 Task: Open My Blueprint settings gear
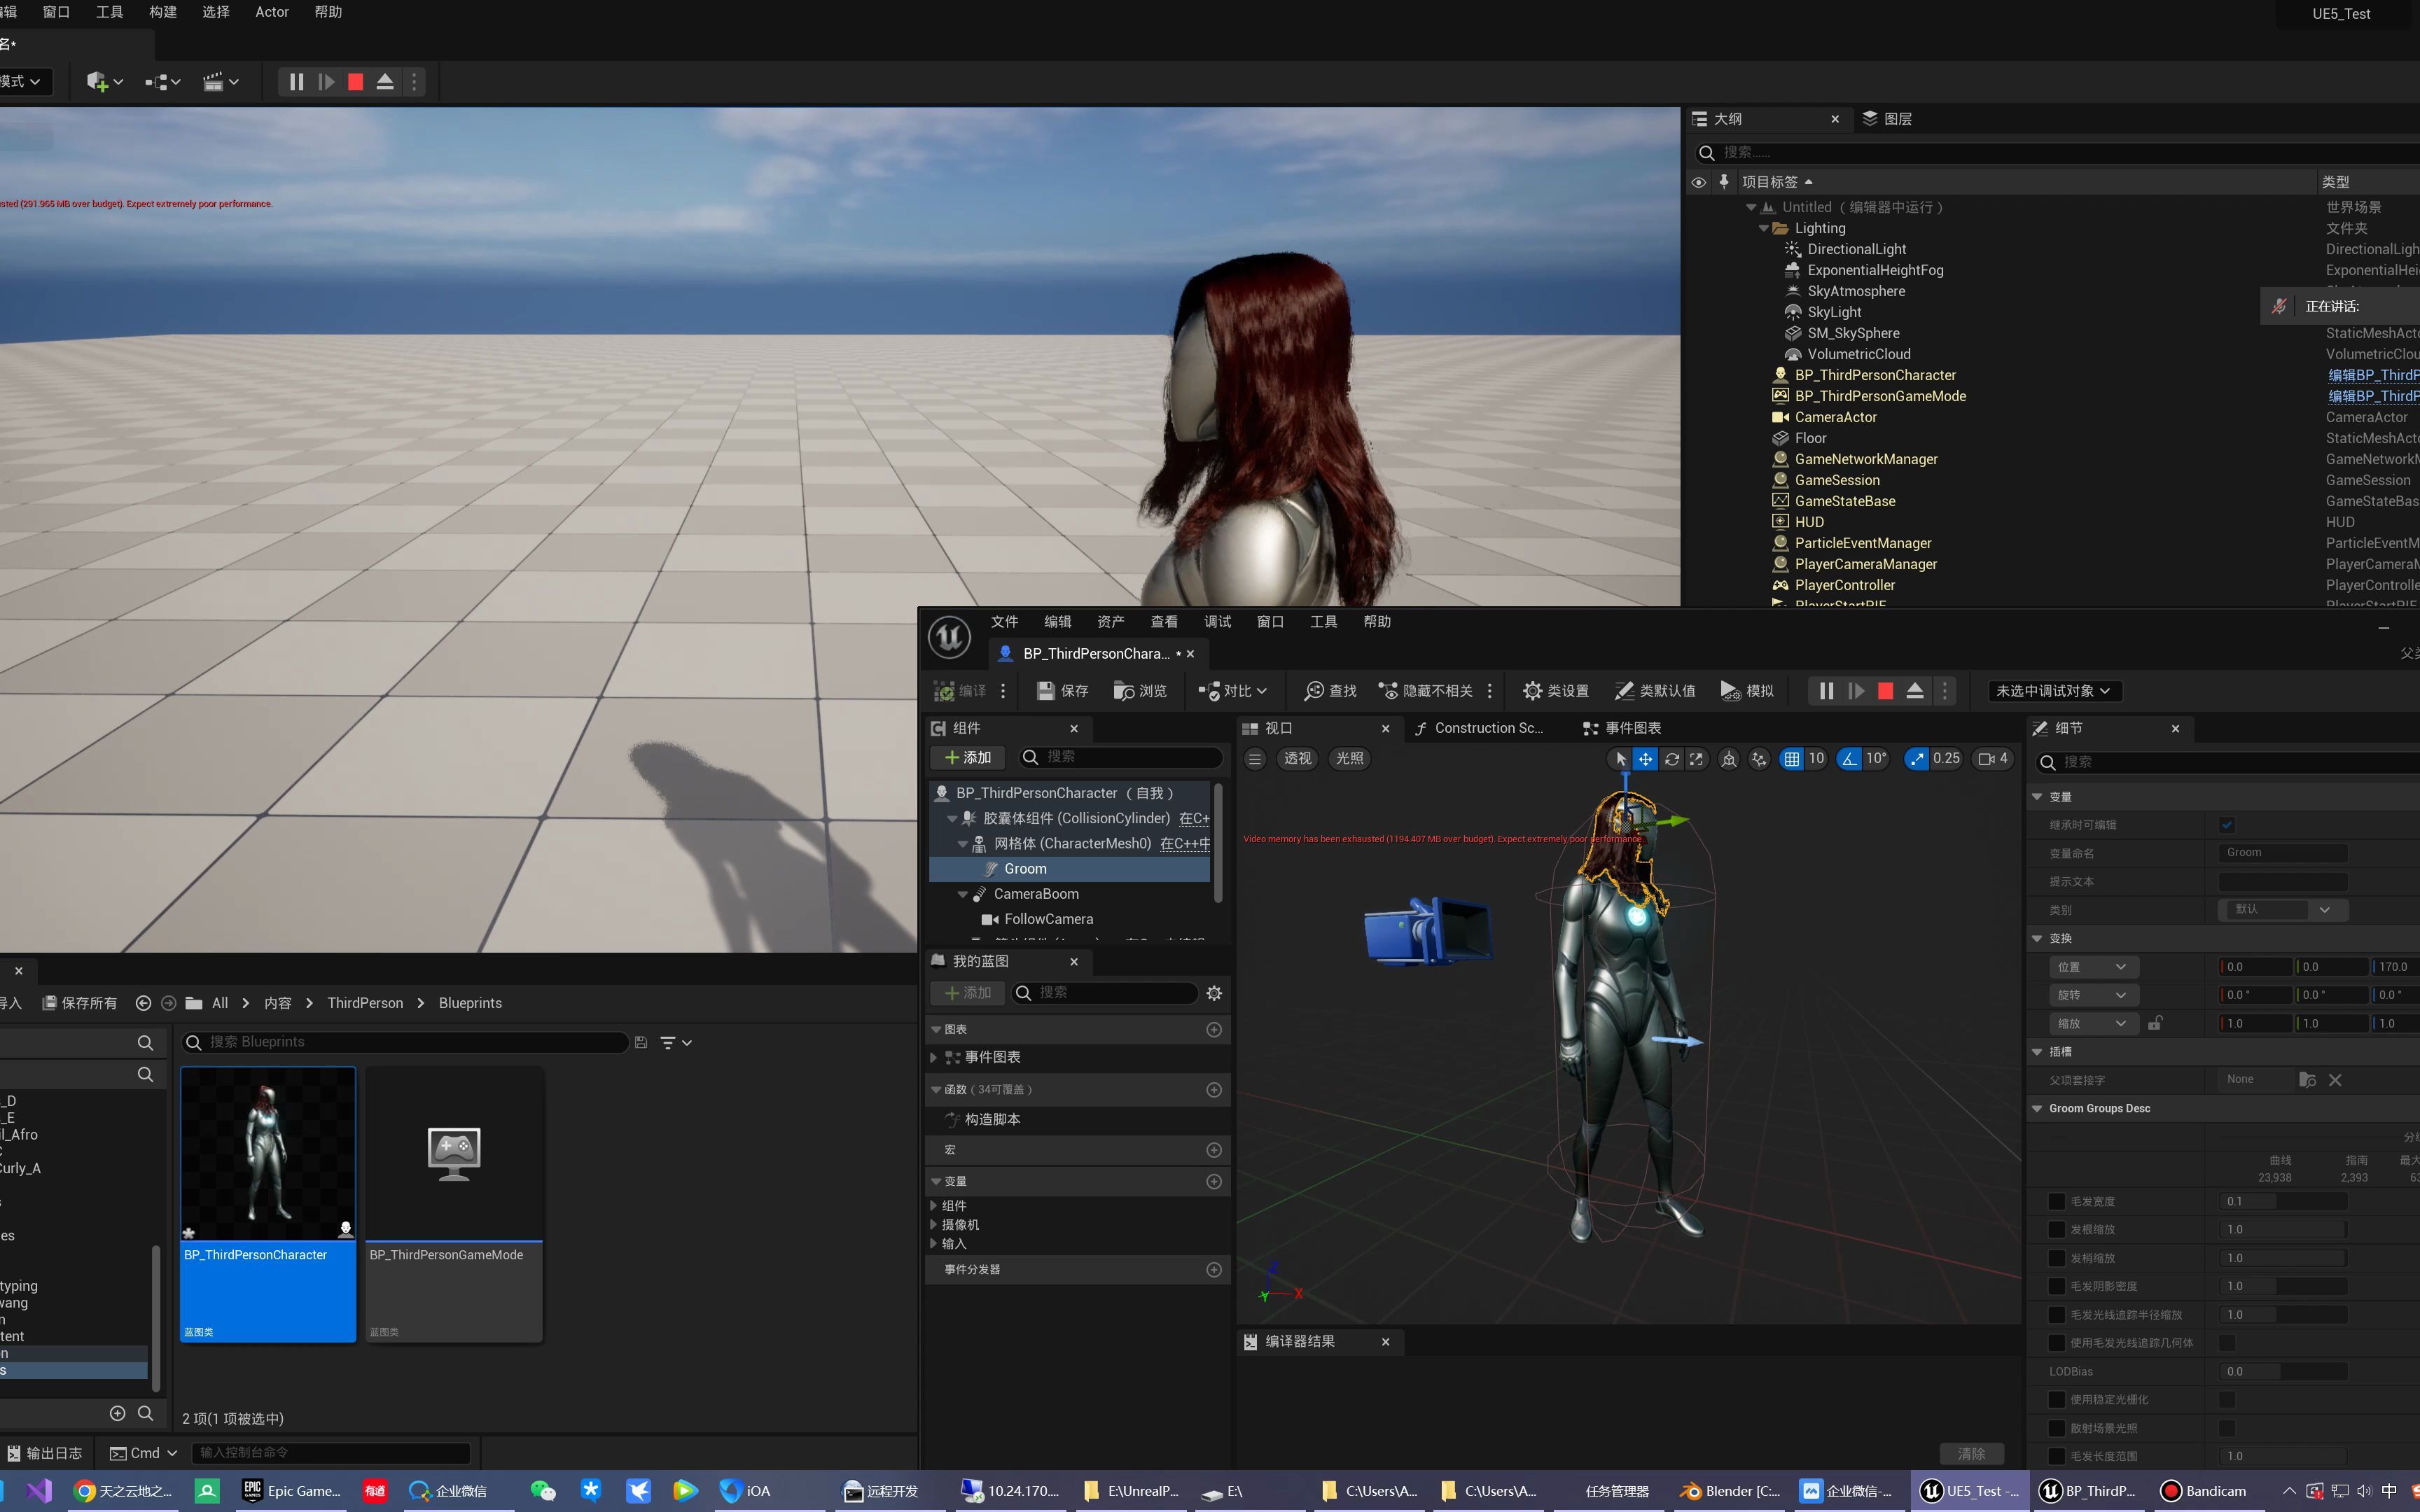(x=1214, y=993)
